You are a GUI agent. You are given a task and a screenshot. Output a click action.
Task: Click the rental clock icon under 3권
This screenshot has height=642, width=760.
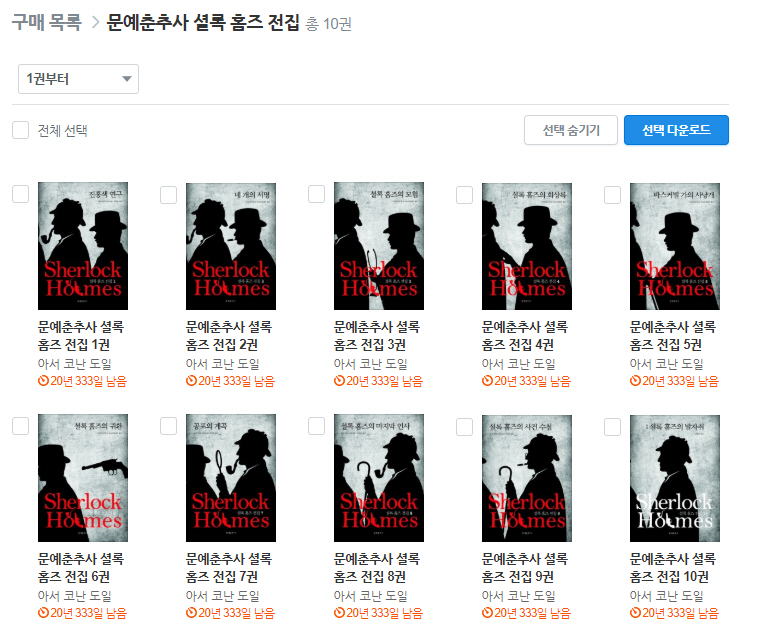coord(339,381)
